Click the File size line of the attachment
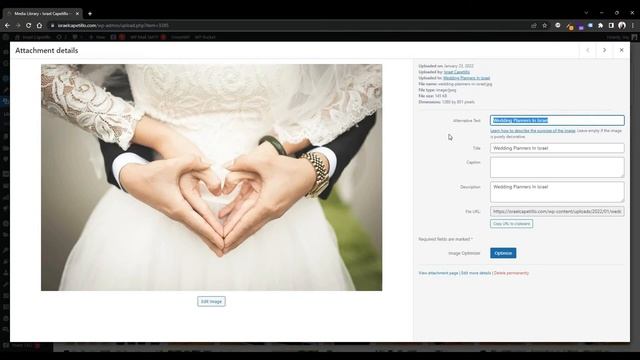 point(433,96)
